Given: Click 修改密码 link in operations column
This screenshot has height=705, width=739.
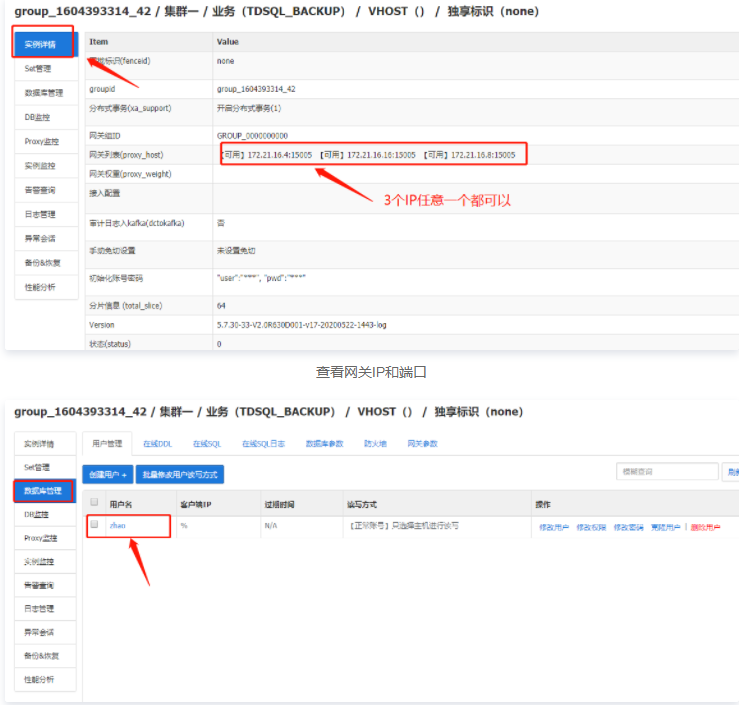Looking at the screenshot, I should coord(628,526).
